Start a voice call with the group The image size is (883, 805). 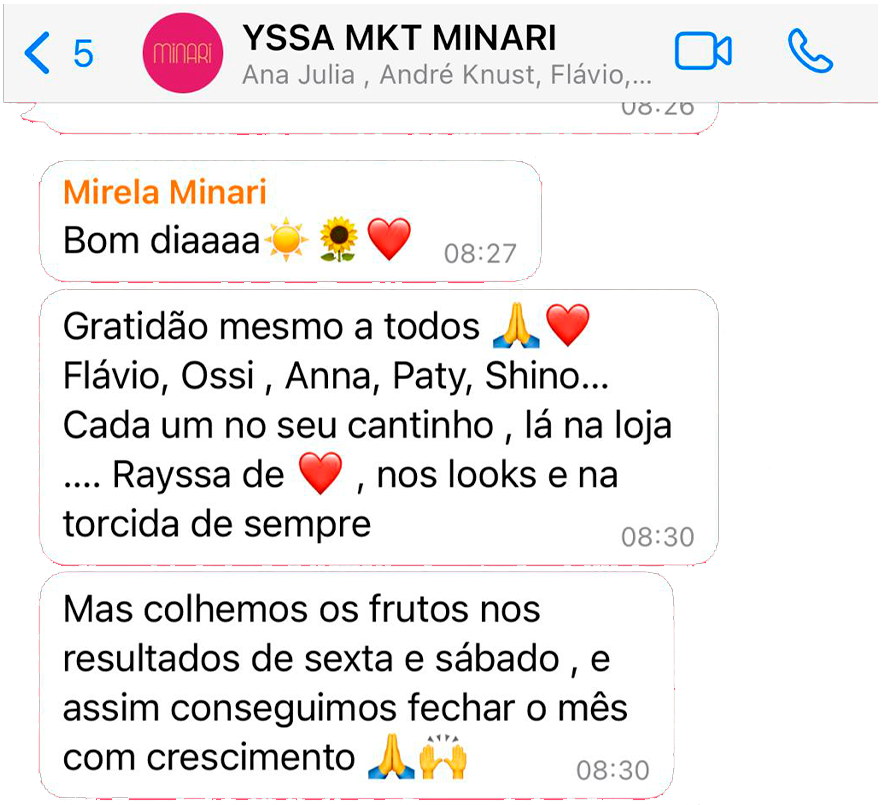pyautogui.click(x=810, y=51)
